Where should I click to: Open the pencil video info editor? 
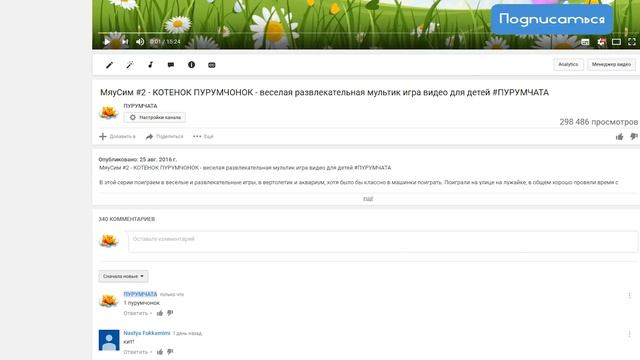(x=109, y=65)
